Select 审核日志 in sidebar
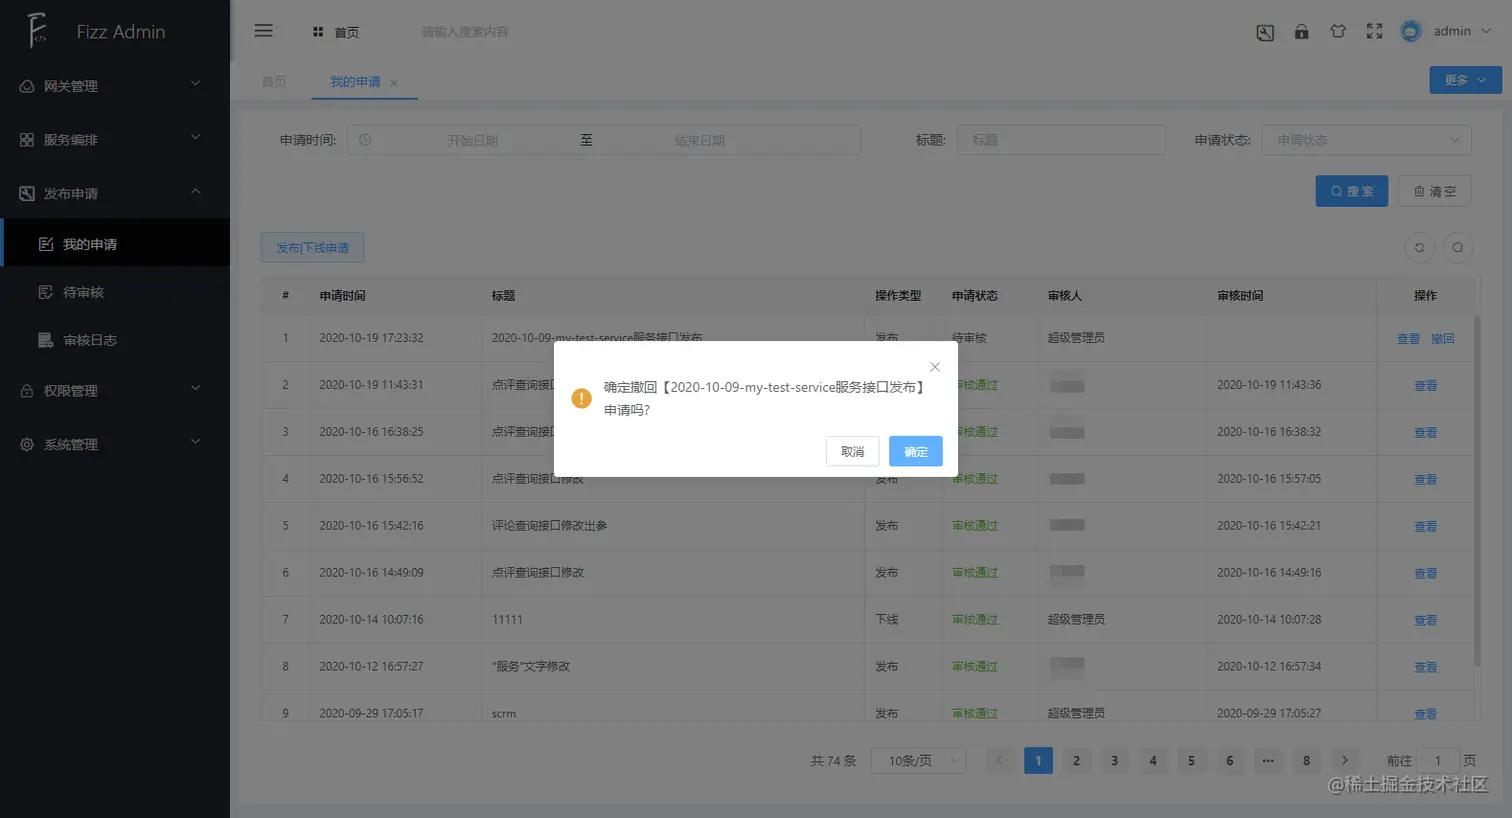Viewport: 1512px width, 818px height. [x=115, y=340]
